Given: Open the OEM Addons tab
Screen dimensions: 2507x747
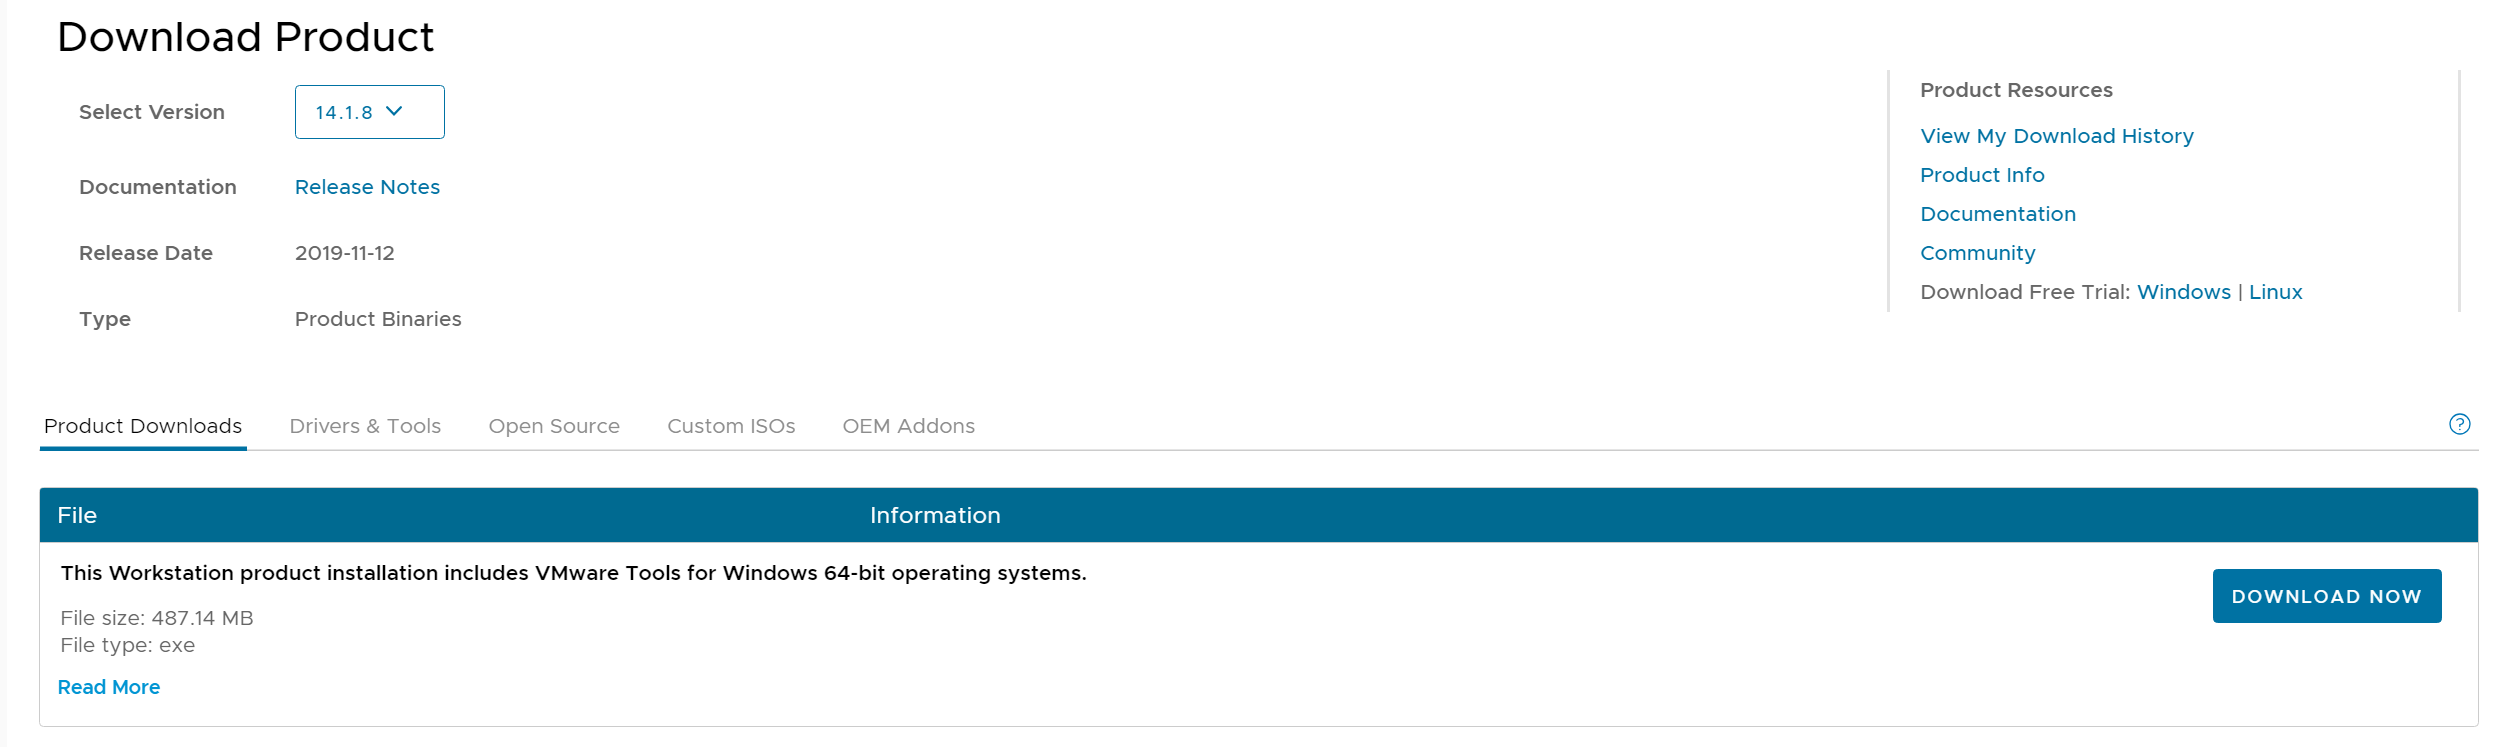Looking at the screenshot, I should coord(908,426).
